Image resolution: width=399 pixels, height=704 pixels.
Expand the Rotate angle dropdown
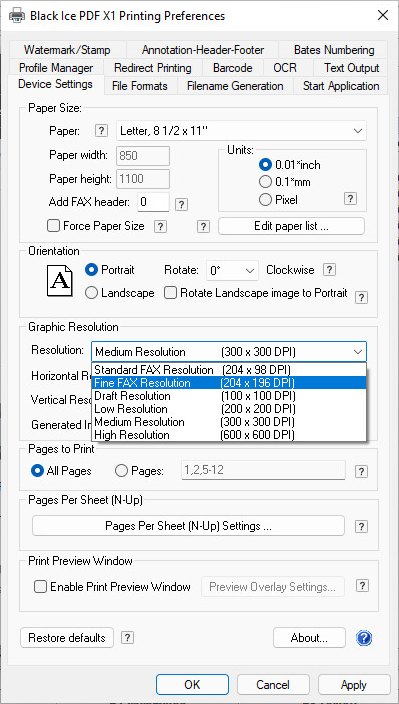pyautogui.click(x=232, y=271)
